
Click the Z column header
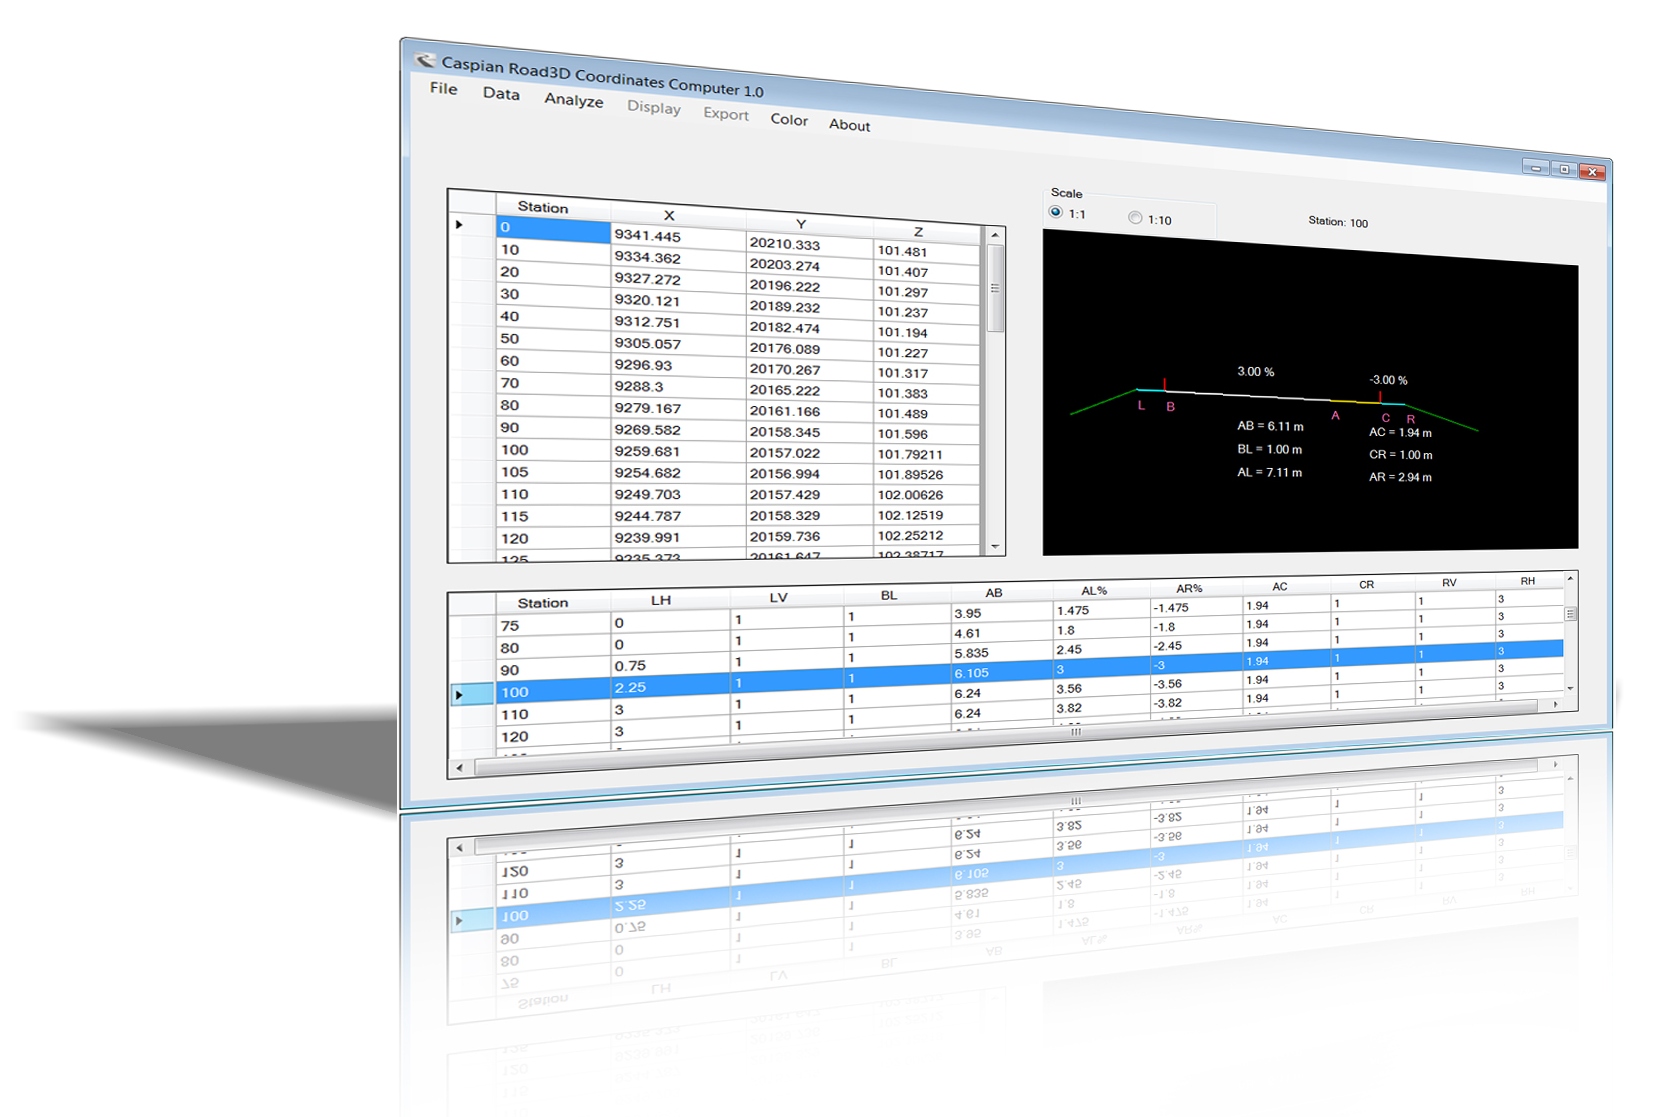919,231
